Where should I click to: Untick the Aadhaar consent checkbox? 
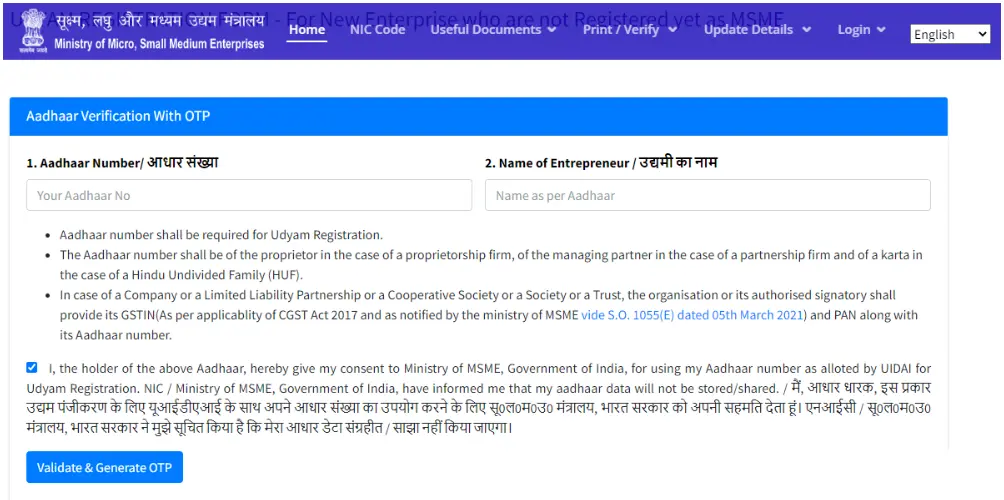32,367
